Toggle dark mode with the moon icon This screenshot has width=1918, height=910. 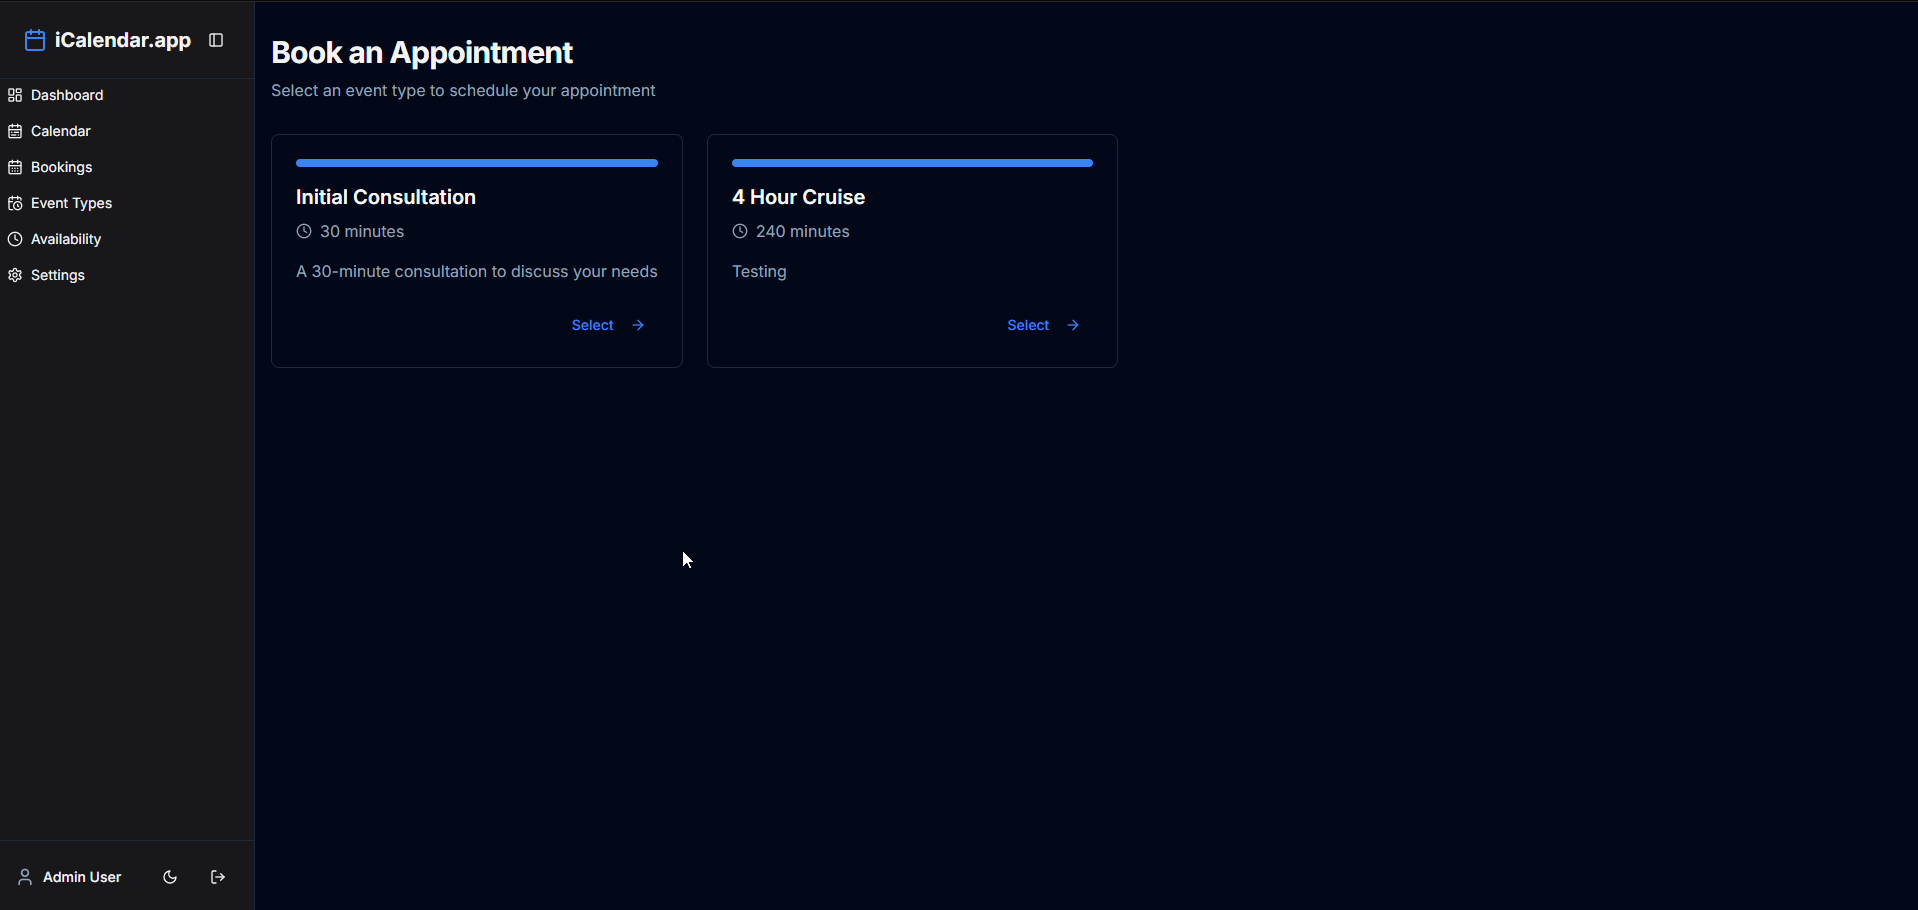tap(170, 877)
